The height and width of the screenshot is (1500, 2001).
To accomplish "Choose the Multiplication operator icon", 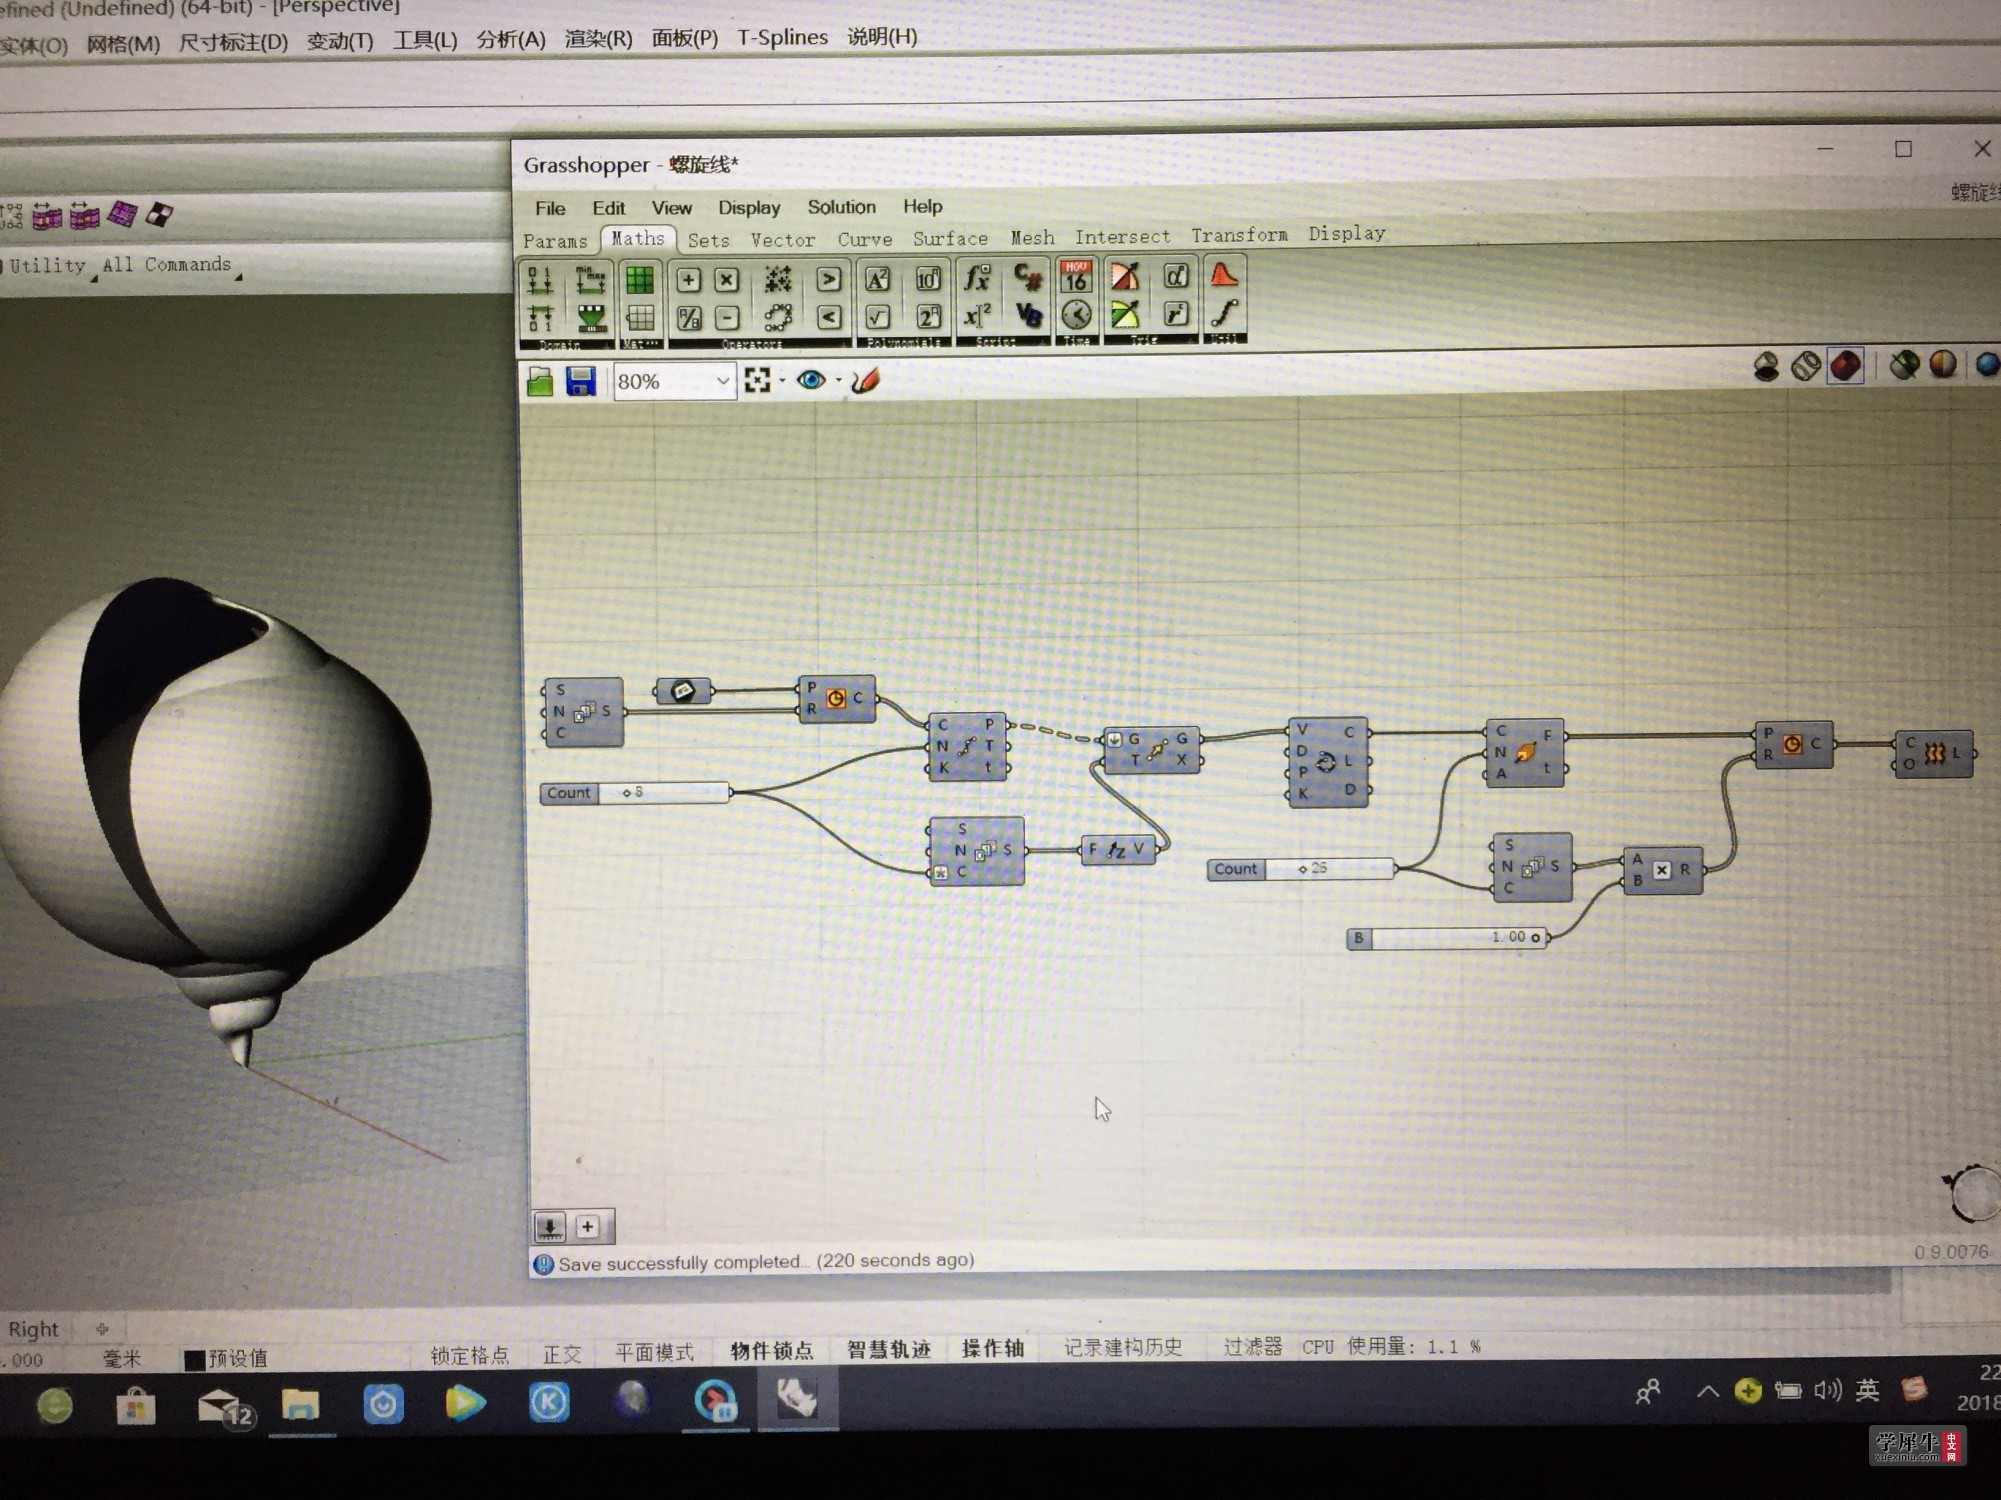I will 727,280.
